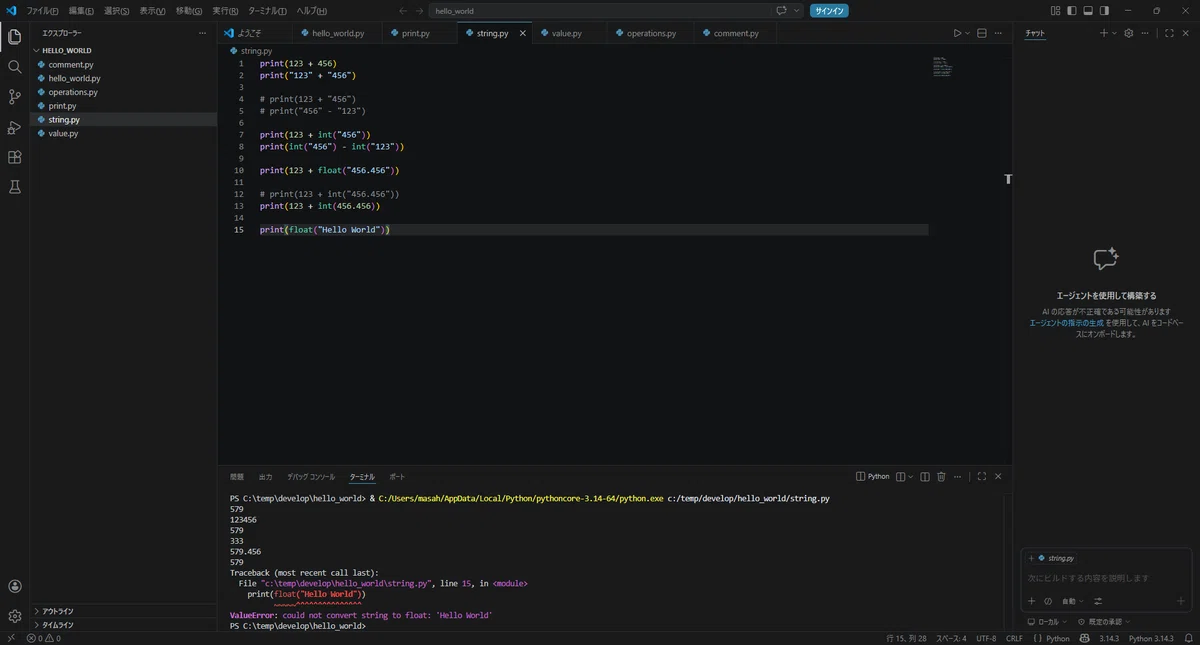Screen dimensions: 1200x645
Task: Open the terminal launch profile dropdown
Action: (911, 477)
